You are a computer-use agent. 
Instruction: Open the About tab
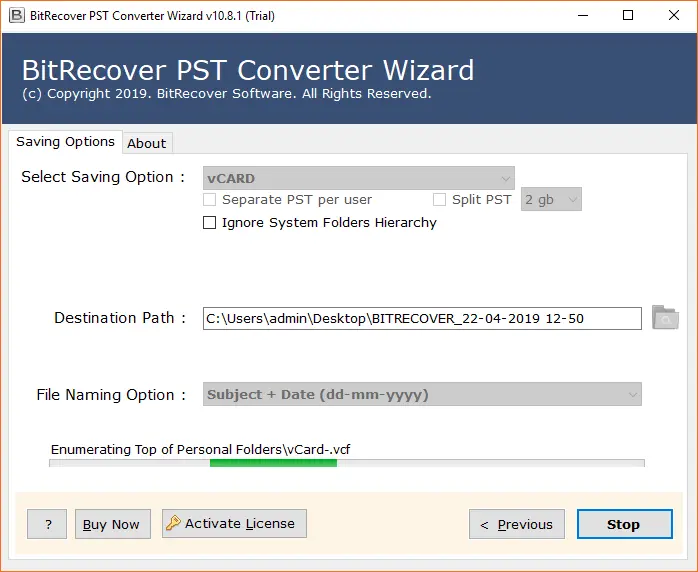[146, 143]
